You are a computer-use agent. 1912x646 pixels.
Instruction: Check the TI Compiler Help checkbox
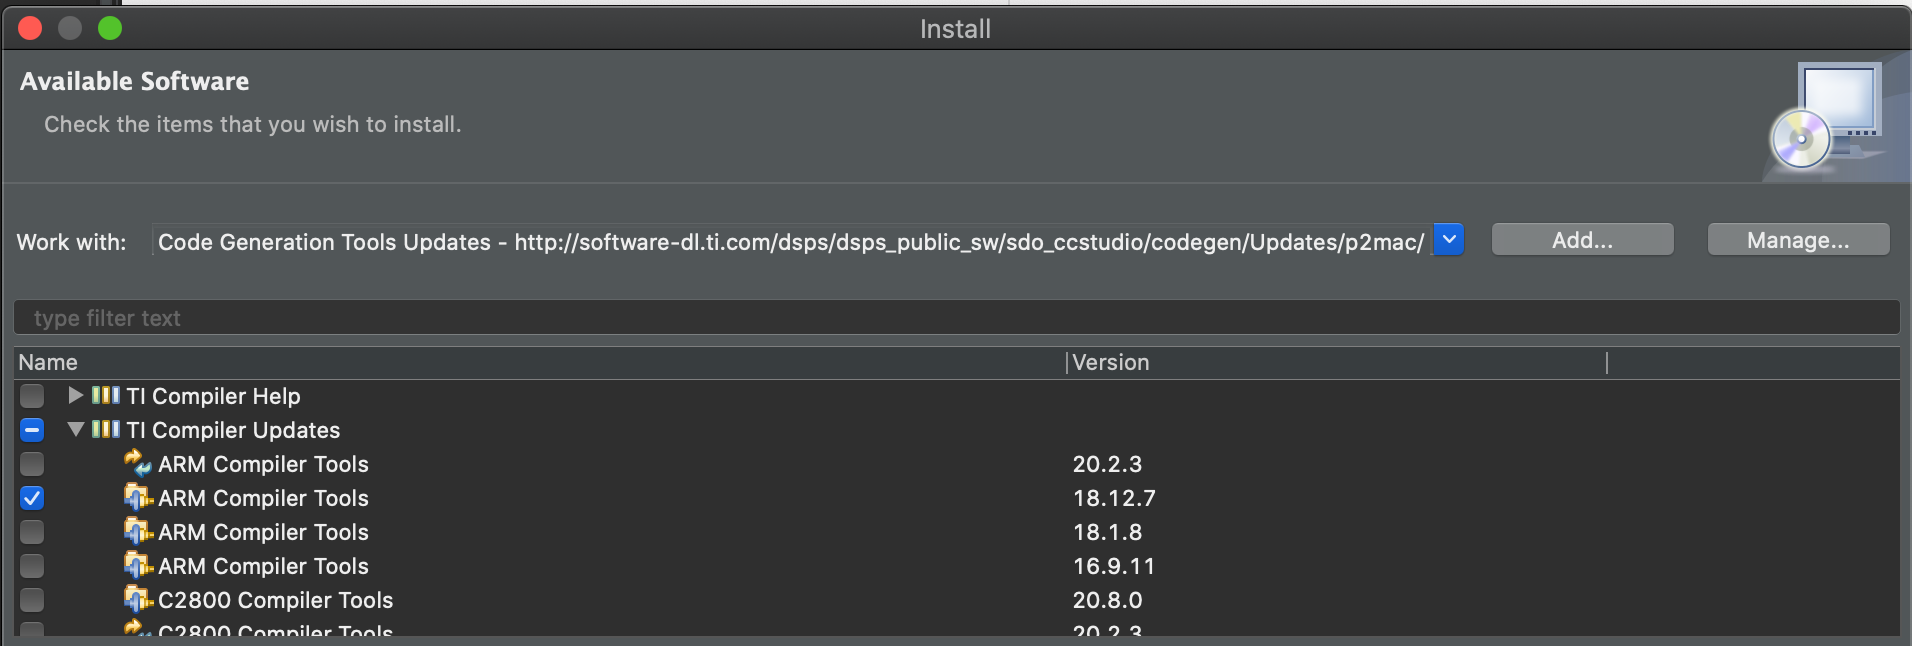click(x=32, y=396)
